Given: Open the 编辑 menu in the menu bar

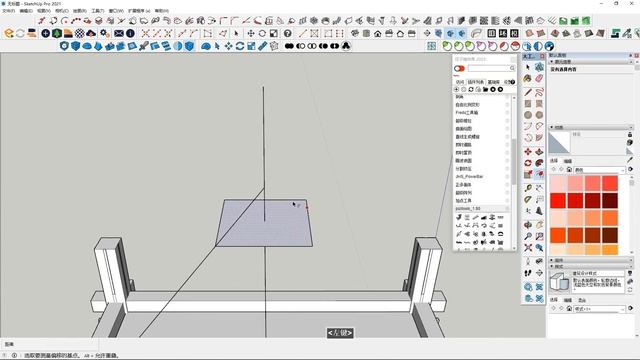Looking at the screenshot, I should (x=26, y=11).
